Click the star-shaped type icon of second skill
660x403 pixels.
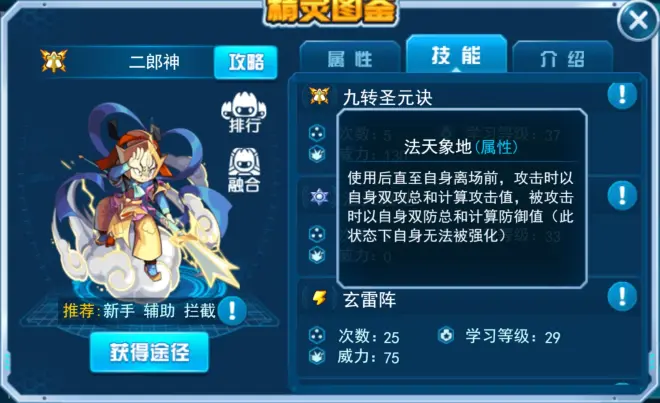(319, 197)
